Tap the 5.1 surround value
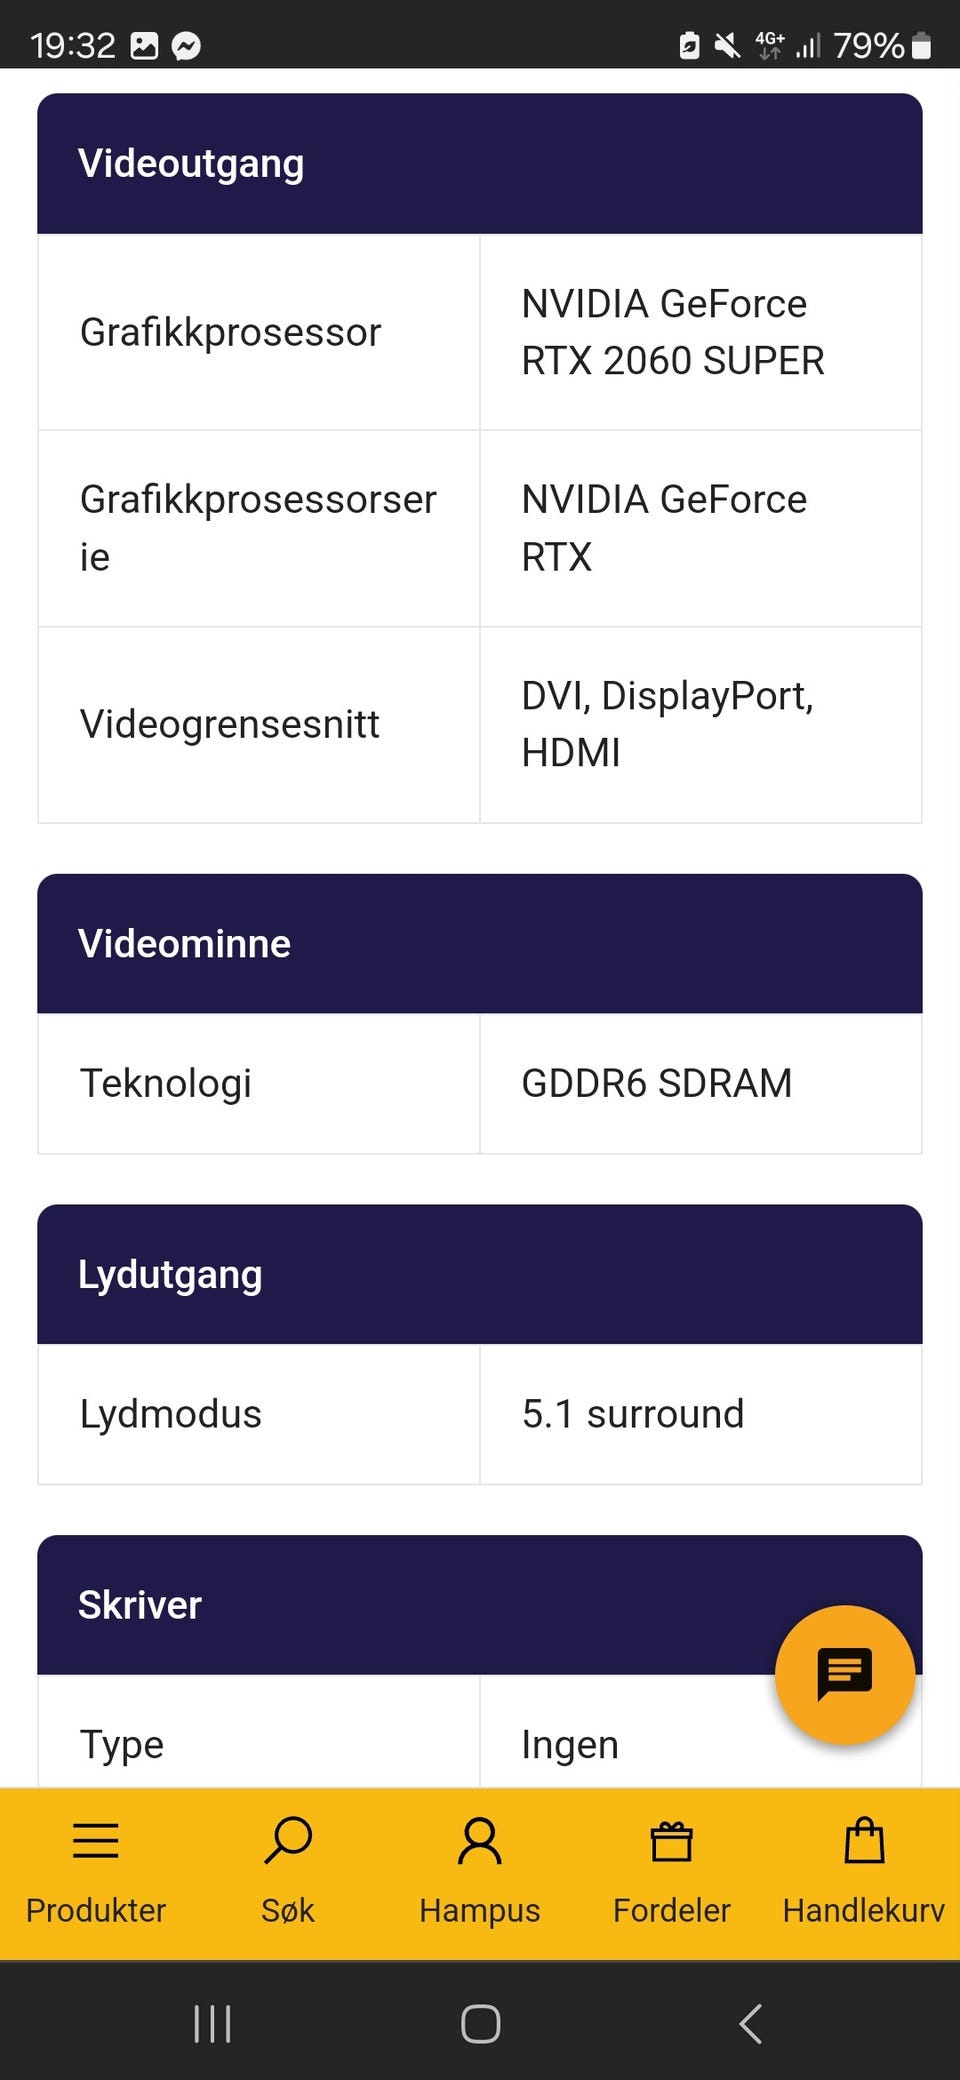 pos(632,1414)
